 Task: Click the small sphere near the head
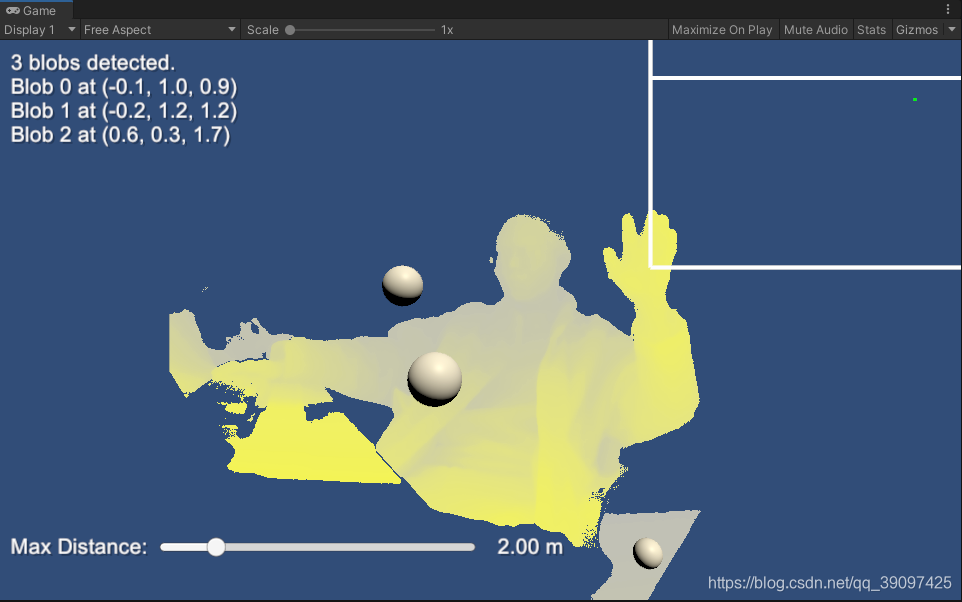click(x=402, y=285)
